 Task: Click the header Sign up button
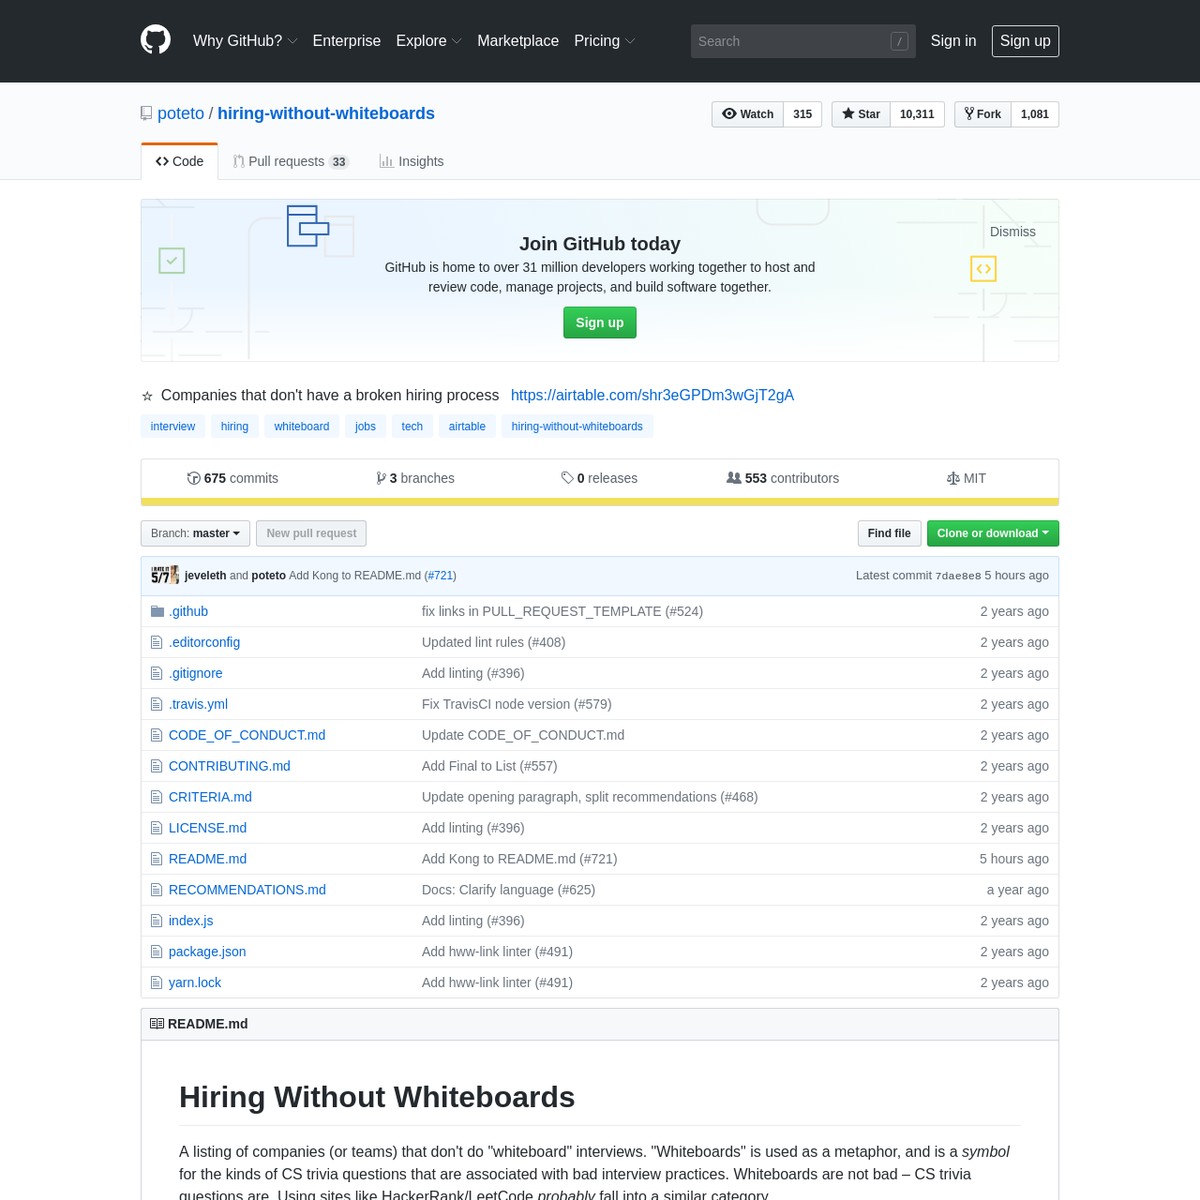point(1025,41)
